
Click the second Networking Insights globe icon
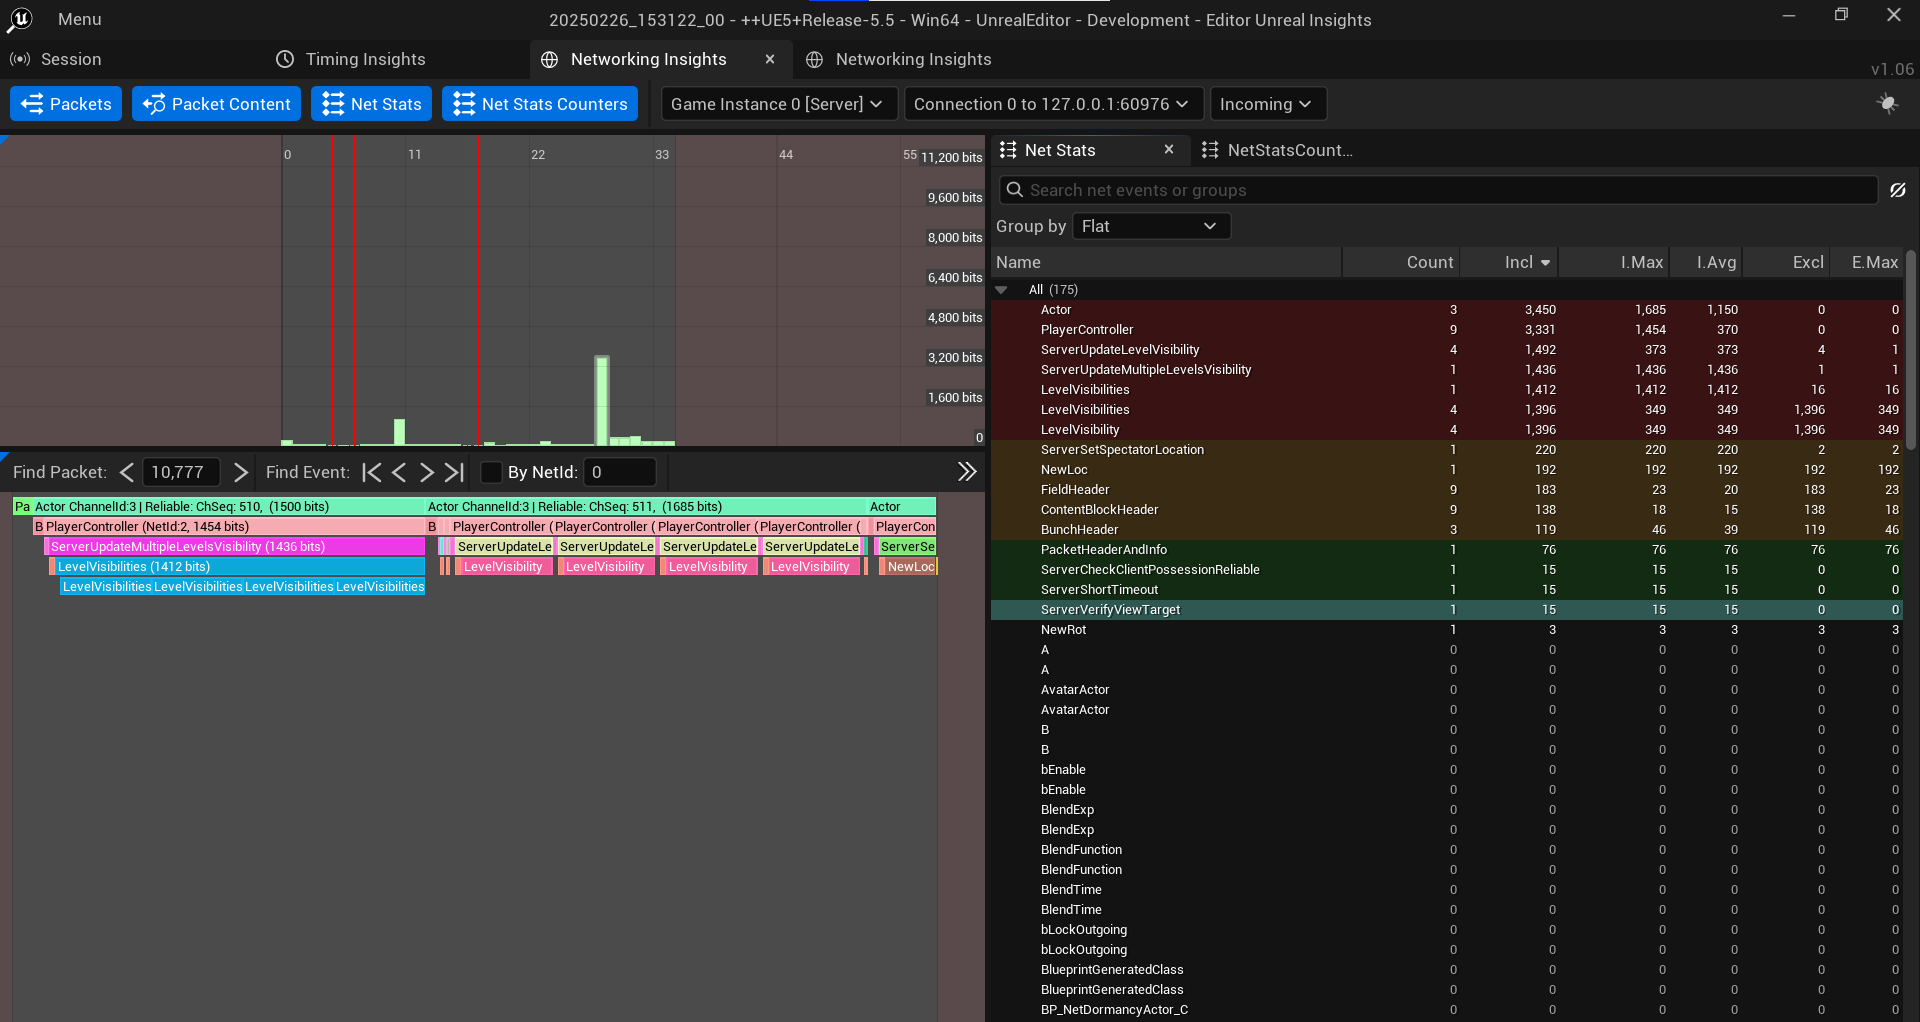pyautogui.click(x=815, y=59)
